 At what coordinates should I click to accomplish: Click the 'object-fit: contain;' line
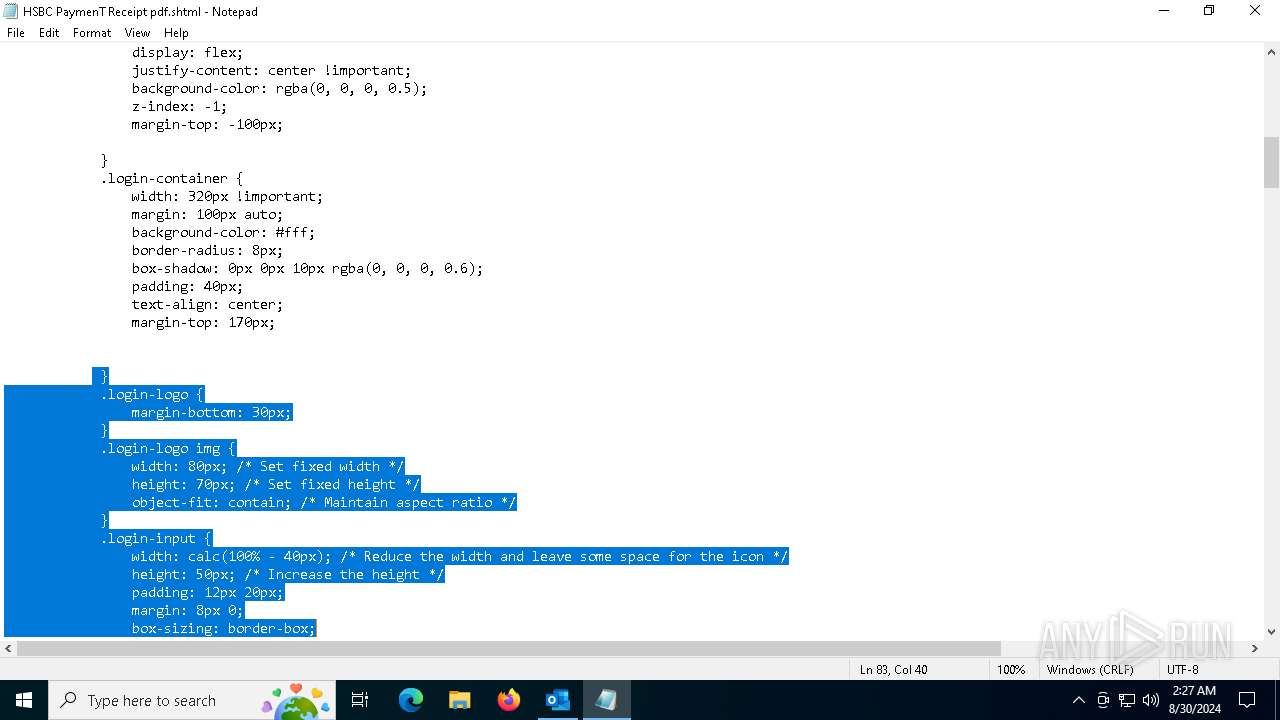coord(323,502)
